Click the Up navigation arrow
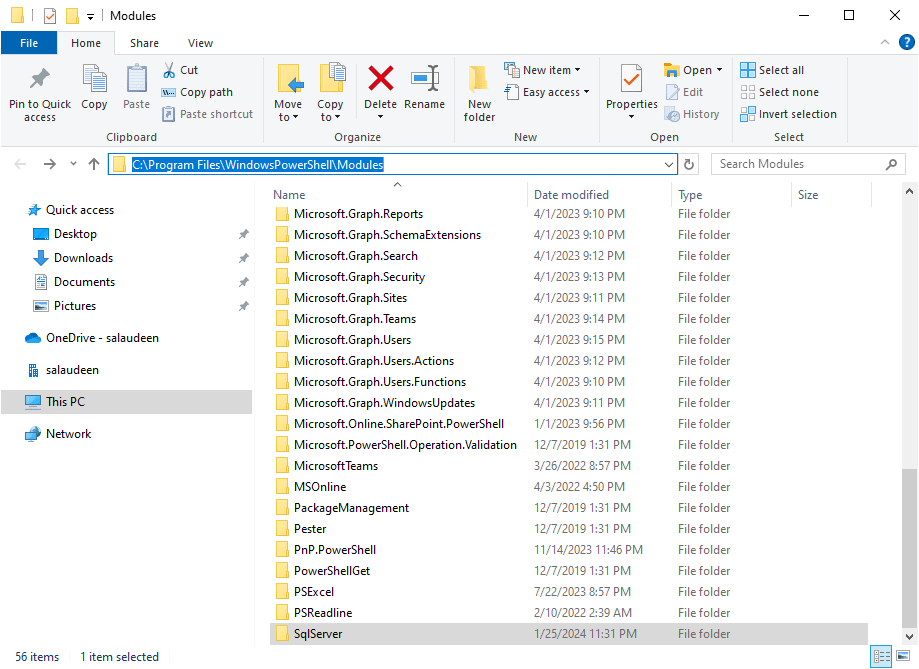 (94, 163)
